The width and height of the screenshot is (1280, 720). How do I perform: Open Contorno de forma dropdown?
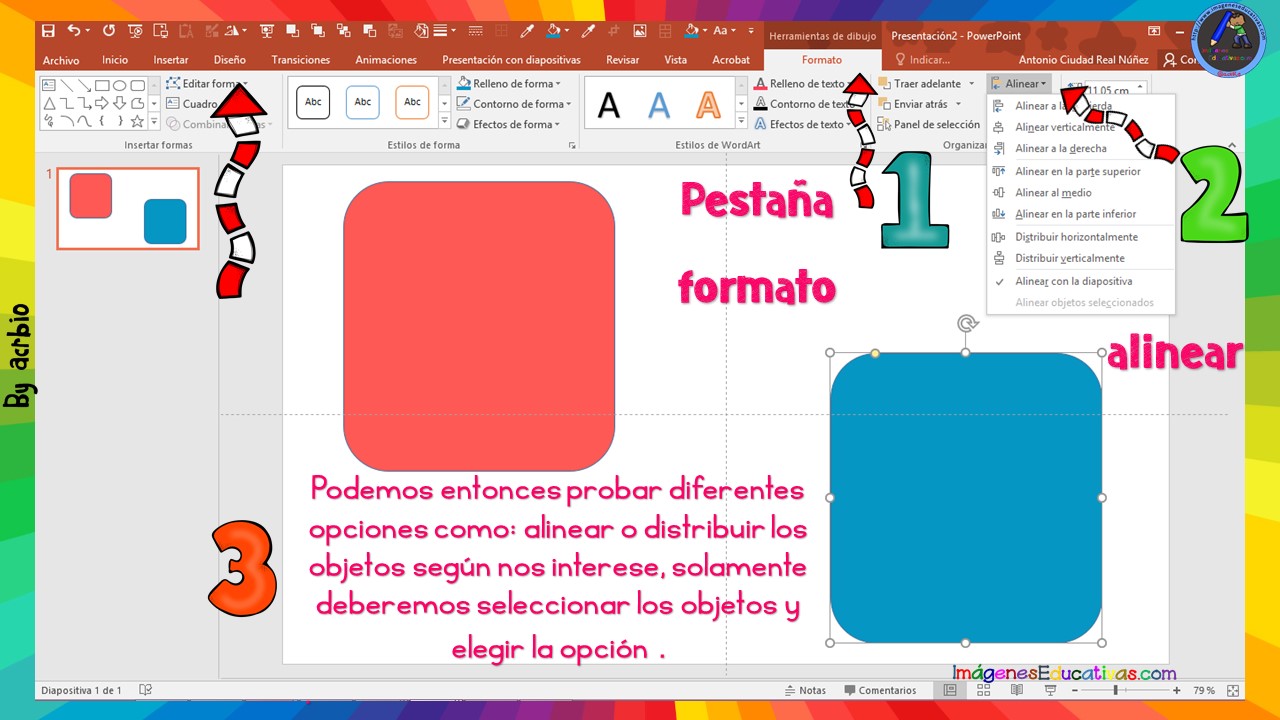point(514,104)
